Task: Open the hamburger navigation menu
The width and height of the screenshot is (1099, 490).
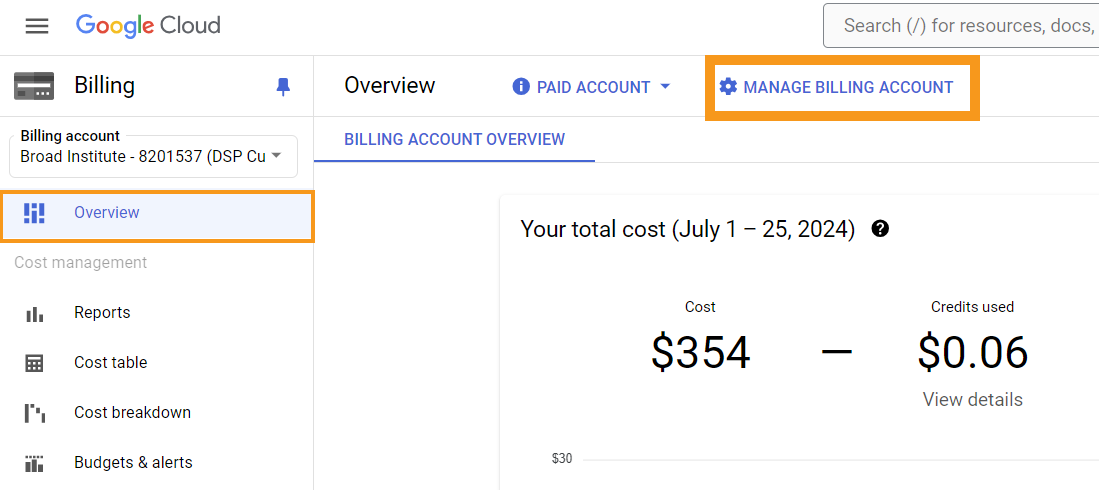Action: pos(37,27)
